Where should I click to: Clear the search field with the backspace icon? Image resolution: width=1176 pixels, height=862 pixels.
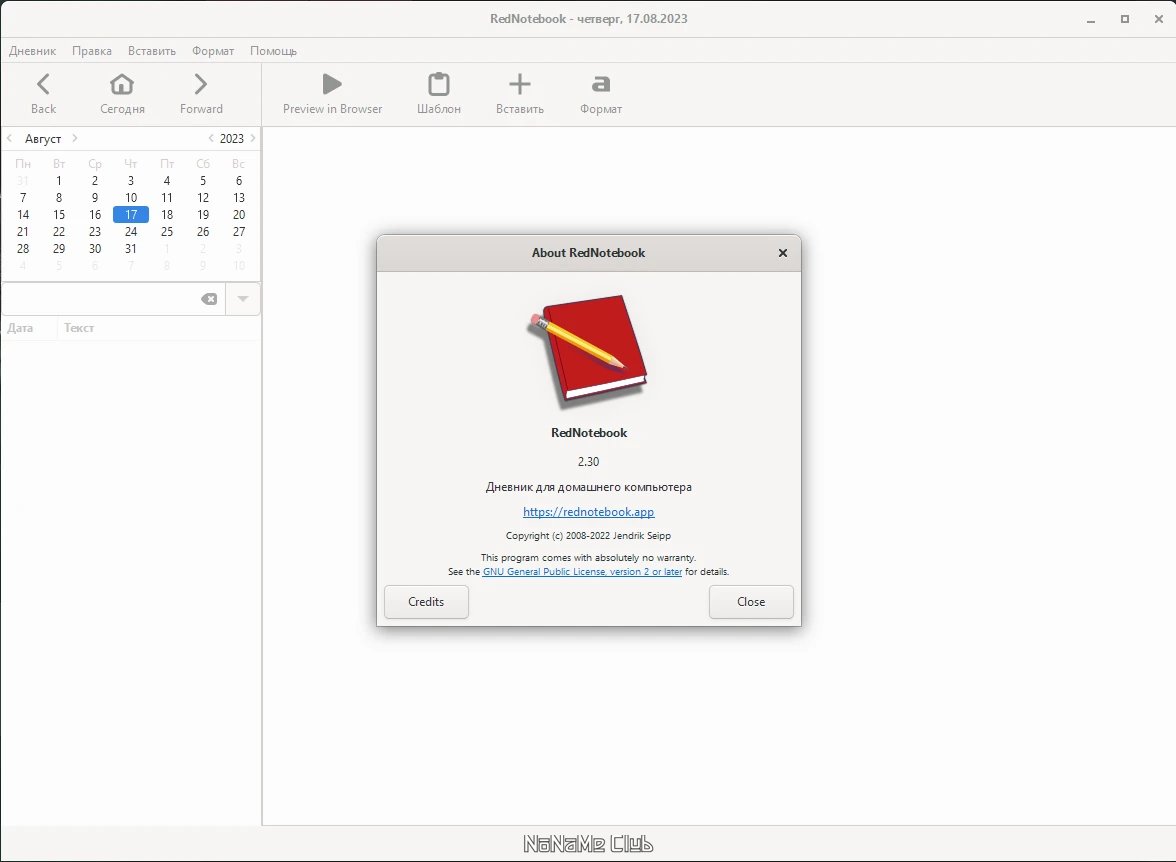coord(209,299)
